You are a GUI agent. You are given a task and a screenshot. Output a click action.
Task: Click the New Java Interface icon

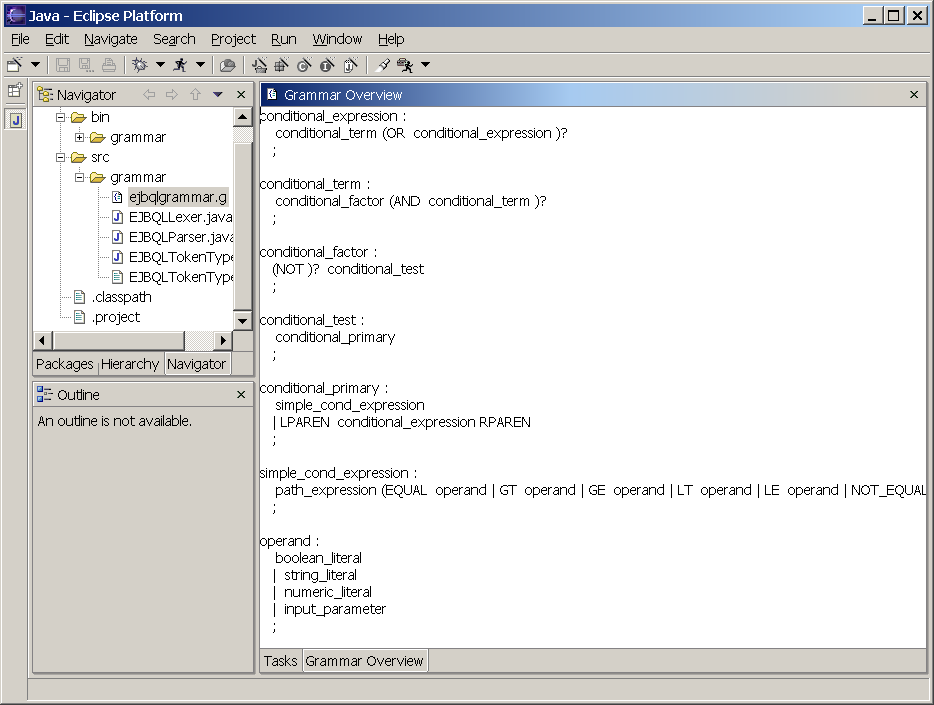pyautogui.click(x=327, y=66)
